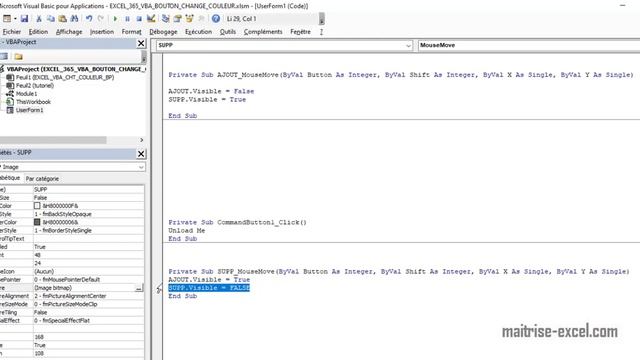
Task: Click the toolbar overflow options handle
Action: click(322, 19)
